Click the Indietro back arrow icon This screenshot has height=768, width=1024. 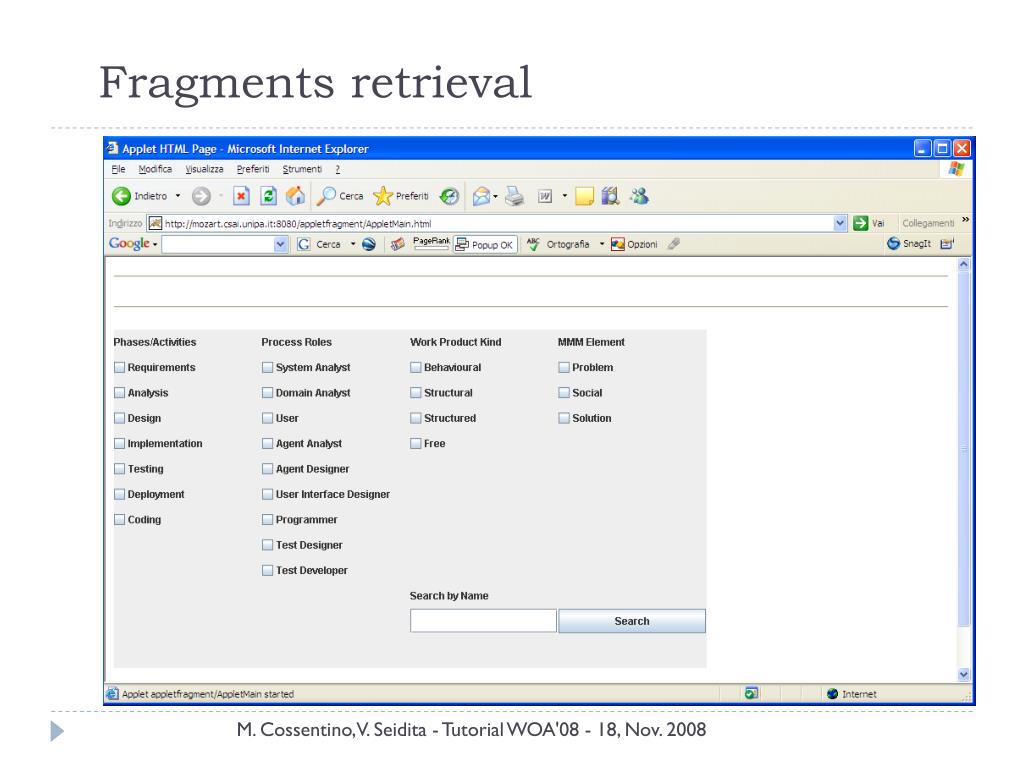tap(121, 196)
